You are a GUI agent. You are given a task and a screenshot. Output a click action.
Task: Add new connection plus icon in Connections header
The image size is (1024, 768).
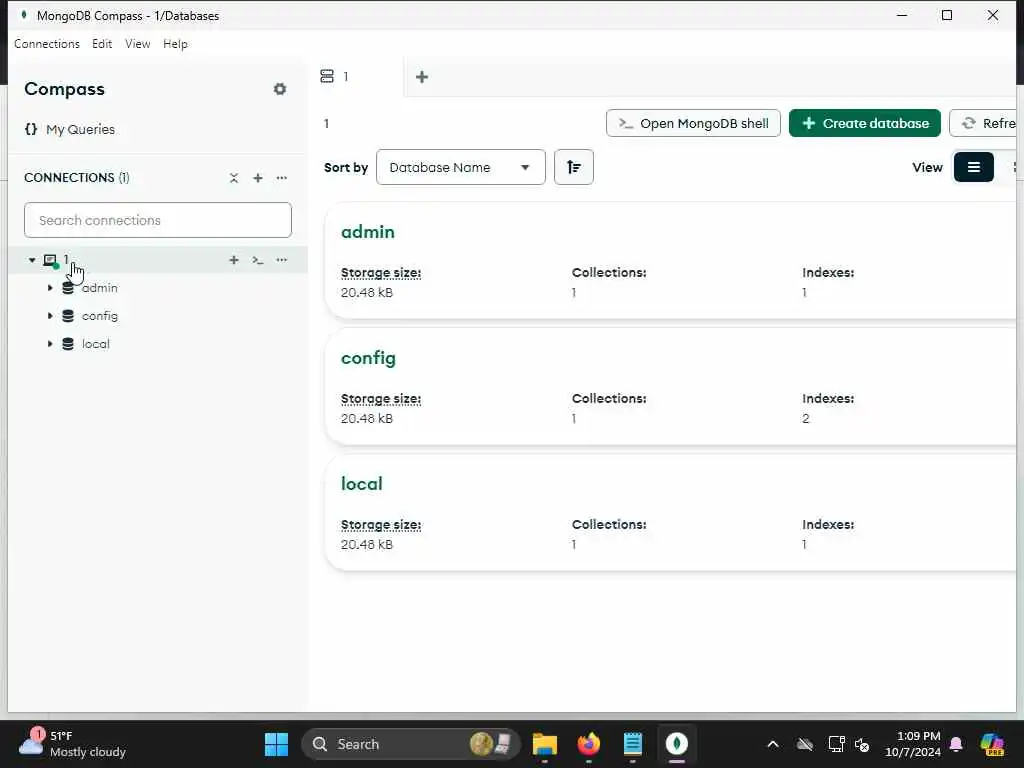point(258,178)
